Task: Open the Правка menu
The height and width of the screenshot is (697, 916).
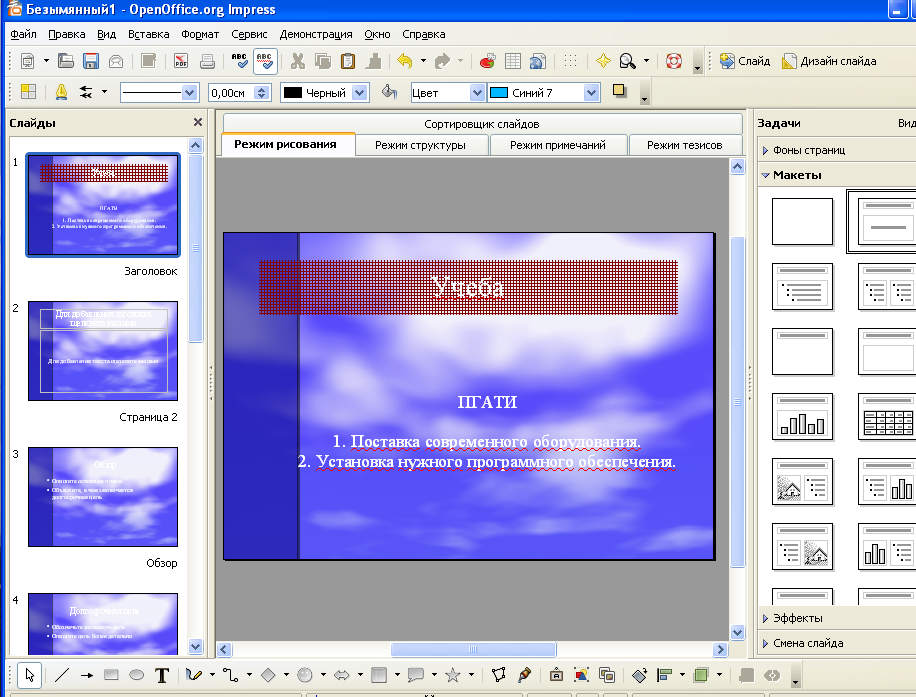Action: pos(67,34)
